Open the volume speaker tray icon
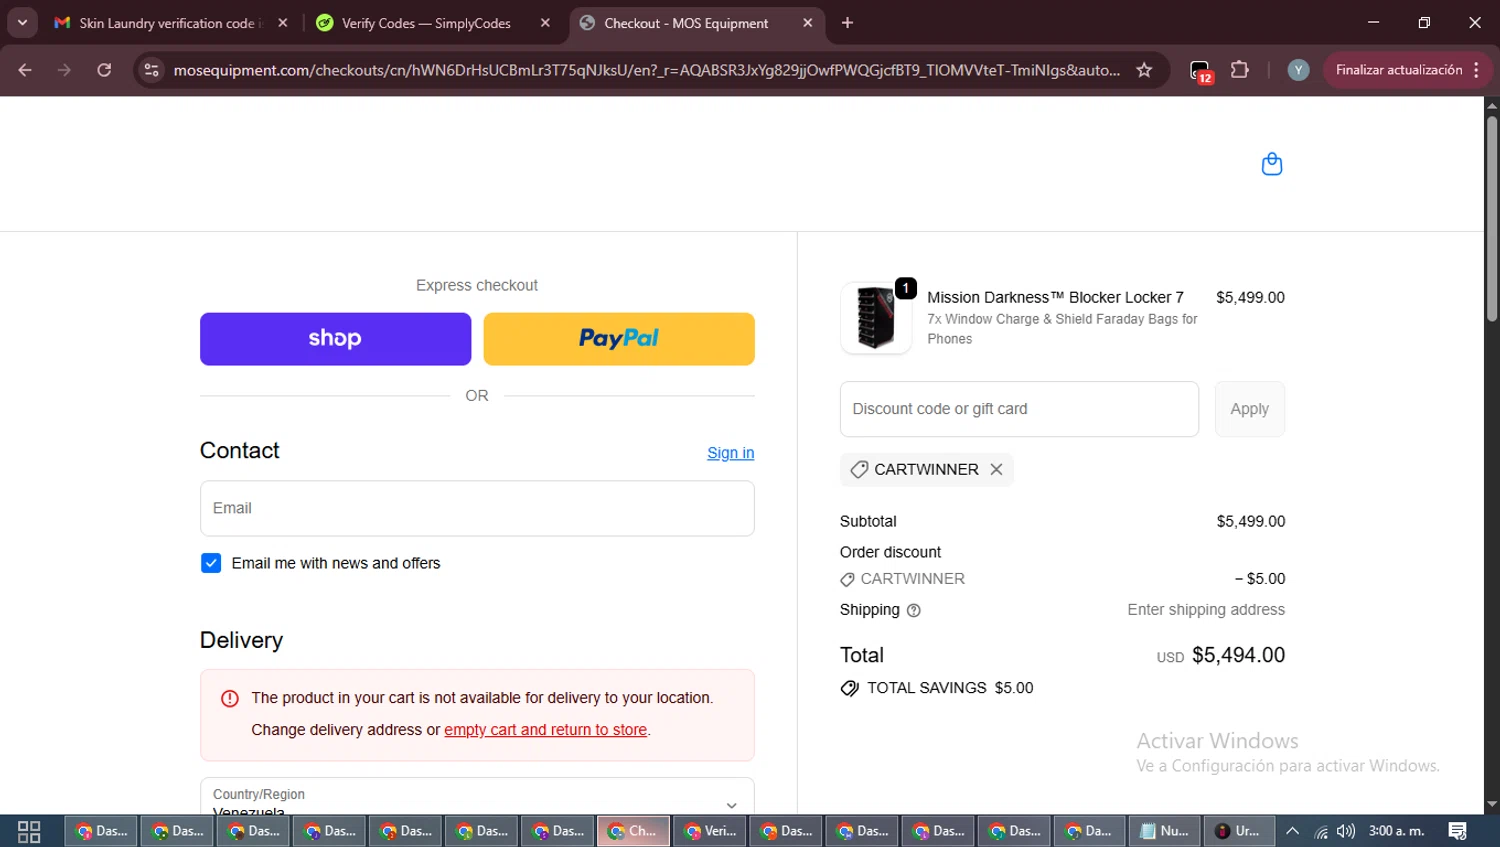The height and width of the screenshot is (847, 1500). click(1346, 831)
